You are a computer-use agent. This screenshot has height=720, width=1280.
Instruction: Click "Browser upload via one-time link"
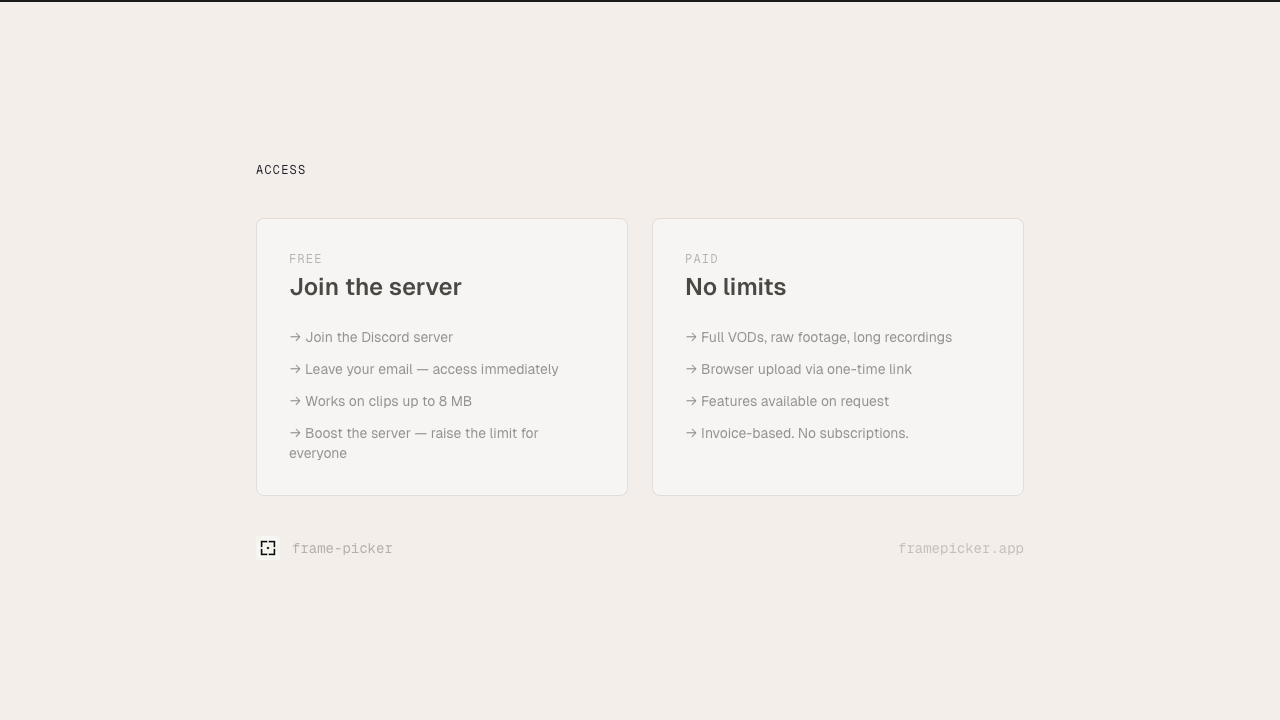(x=798, y=369)
